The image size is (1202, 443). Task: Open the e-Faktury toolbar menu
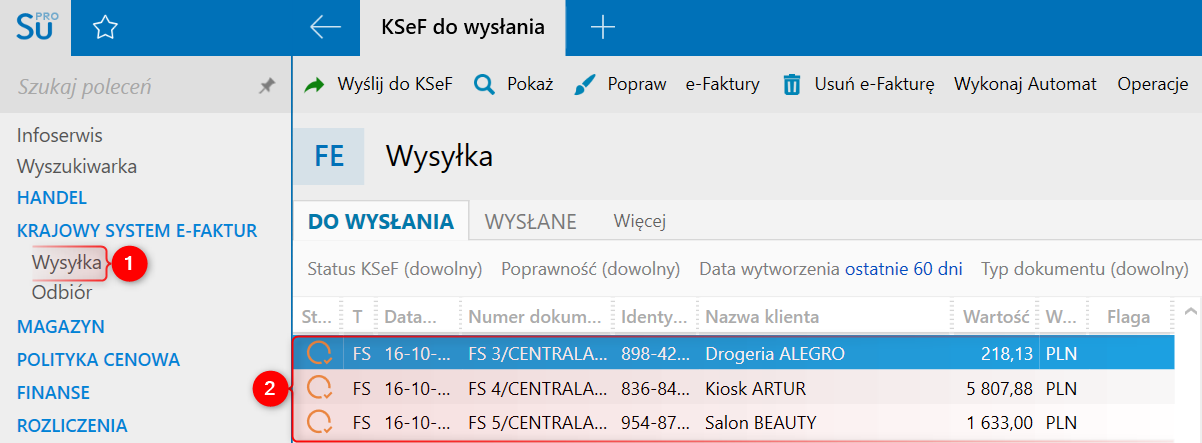tap(722, 85)
